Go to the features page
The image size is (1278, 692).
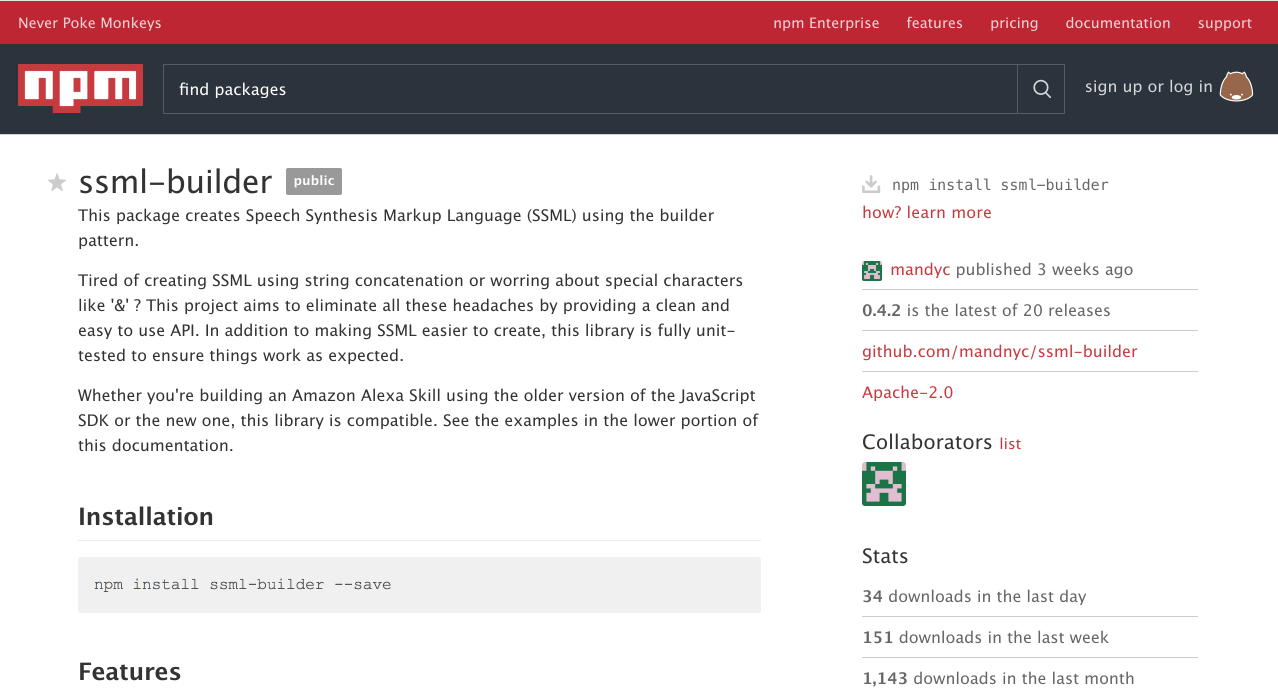point(934,23)
